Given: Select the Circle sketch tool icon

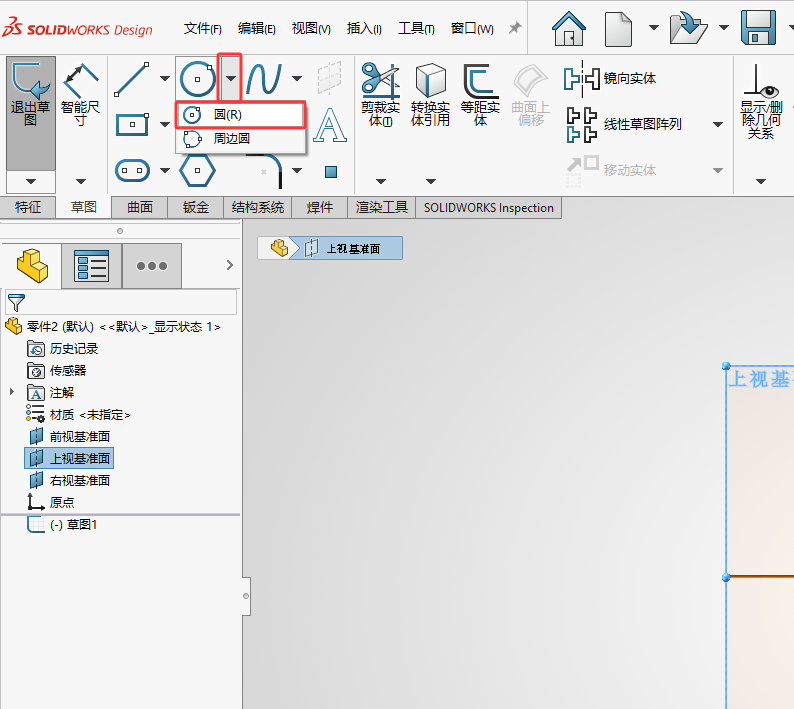Looking at the screenshot, I should tap(197, 79).
